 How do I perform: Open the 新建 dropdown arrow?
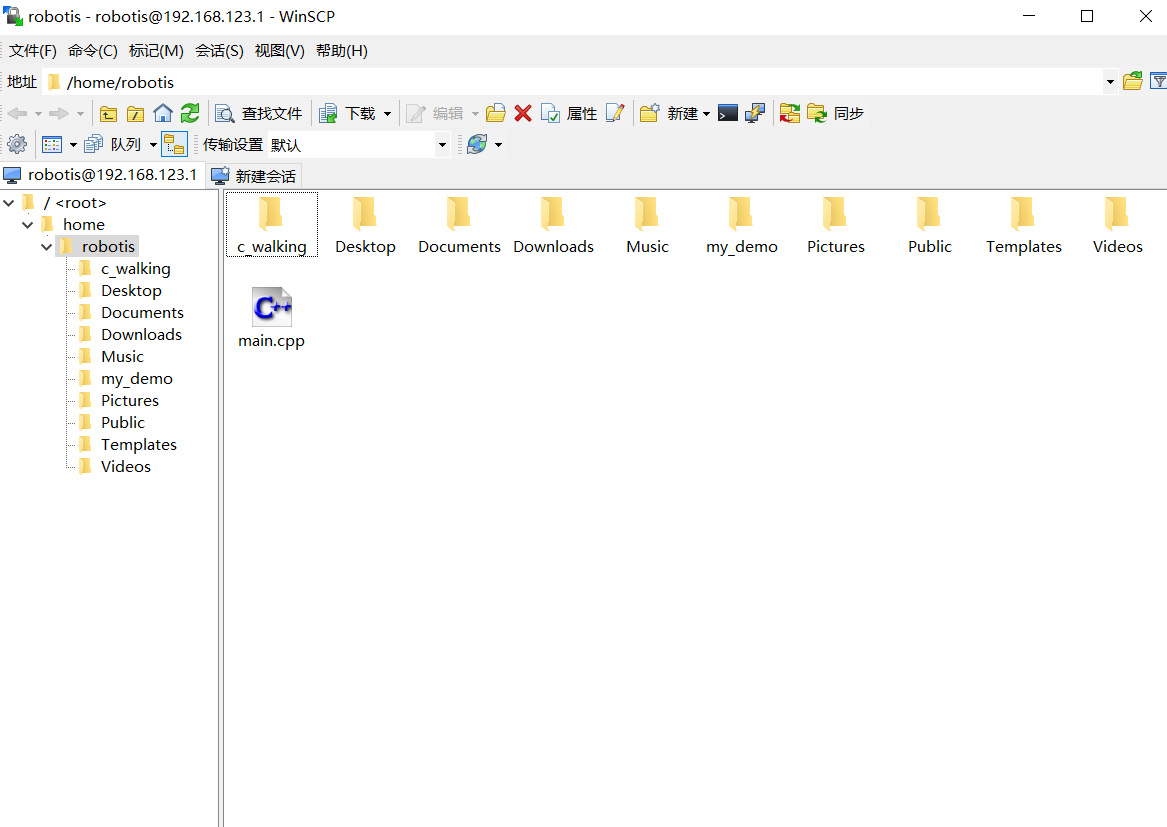(706, 114)
